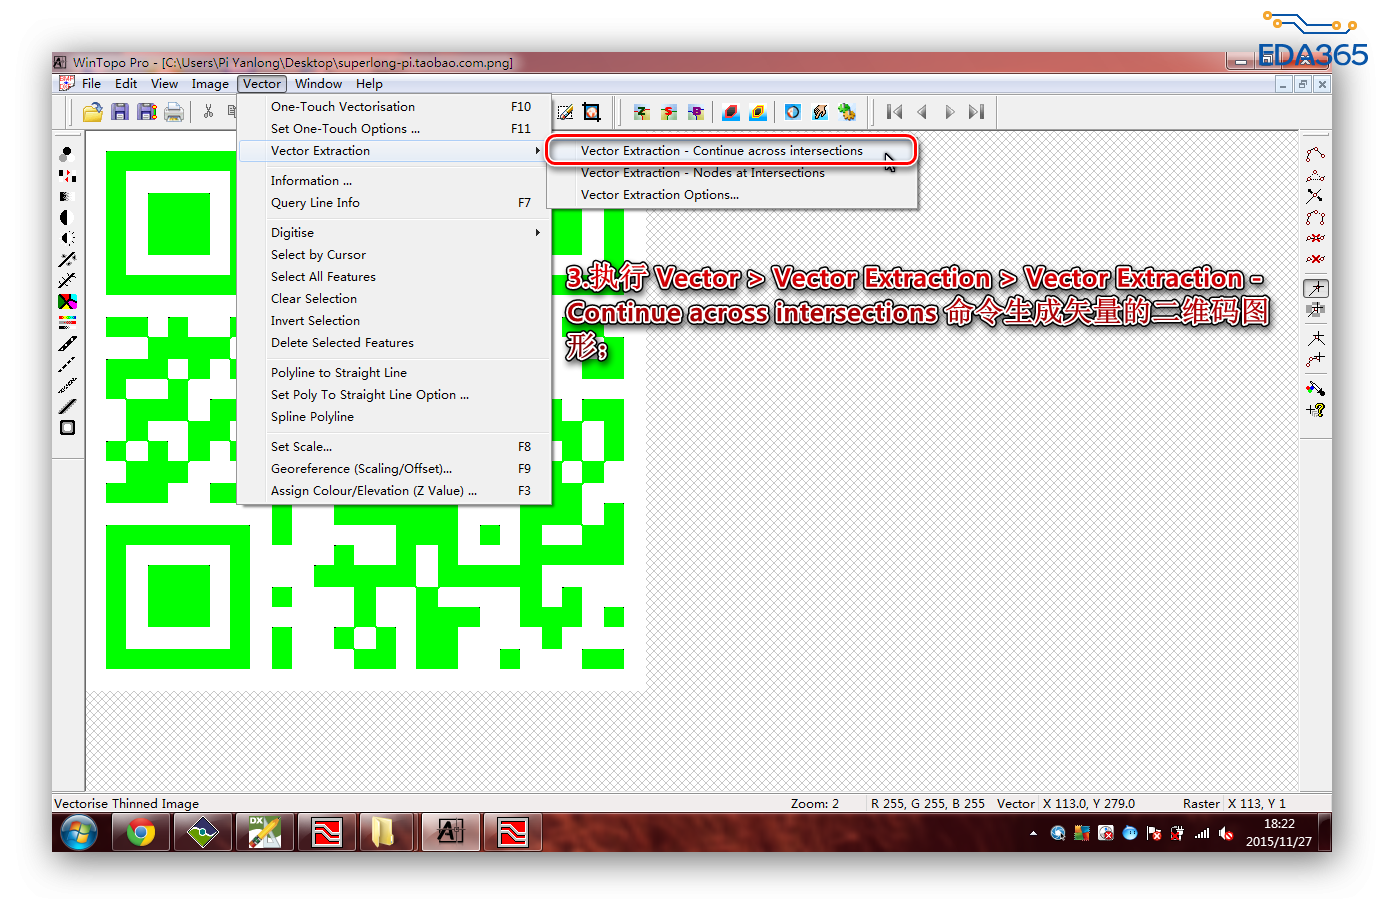Click the brightness half-sun tool in left toolbar
1384x904 pixels.
67,238
